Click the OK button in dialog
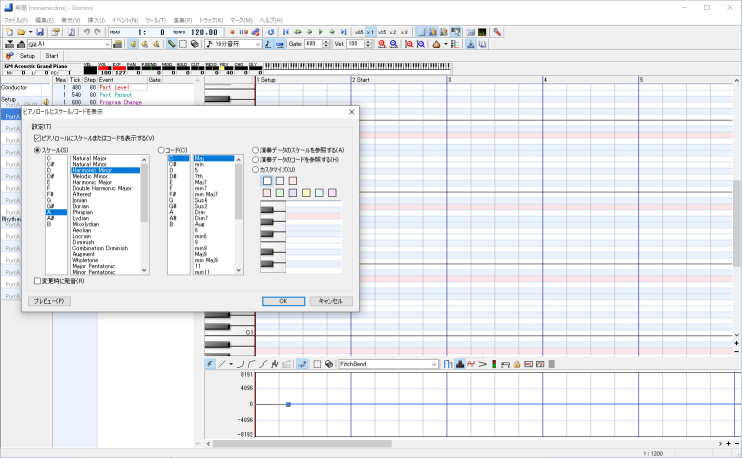The height and width of the screenshot is (458, 742). pos(283,301)
